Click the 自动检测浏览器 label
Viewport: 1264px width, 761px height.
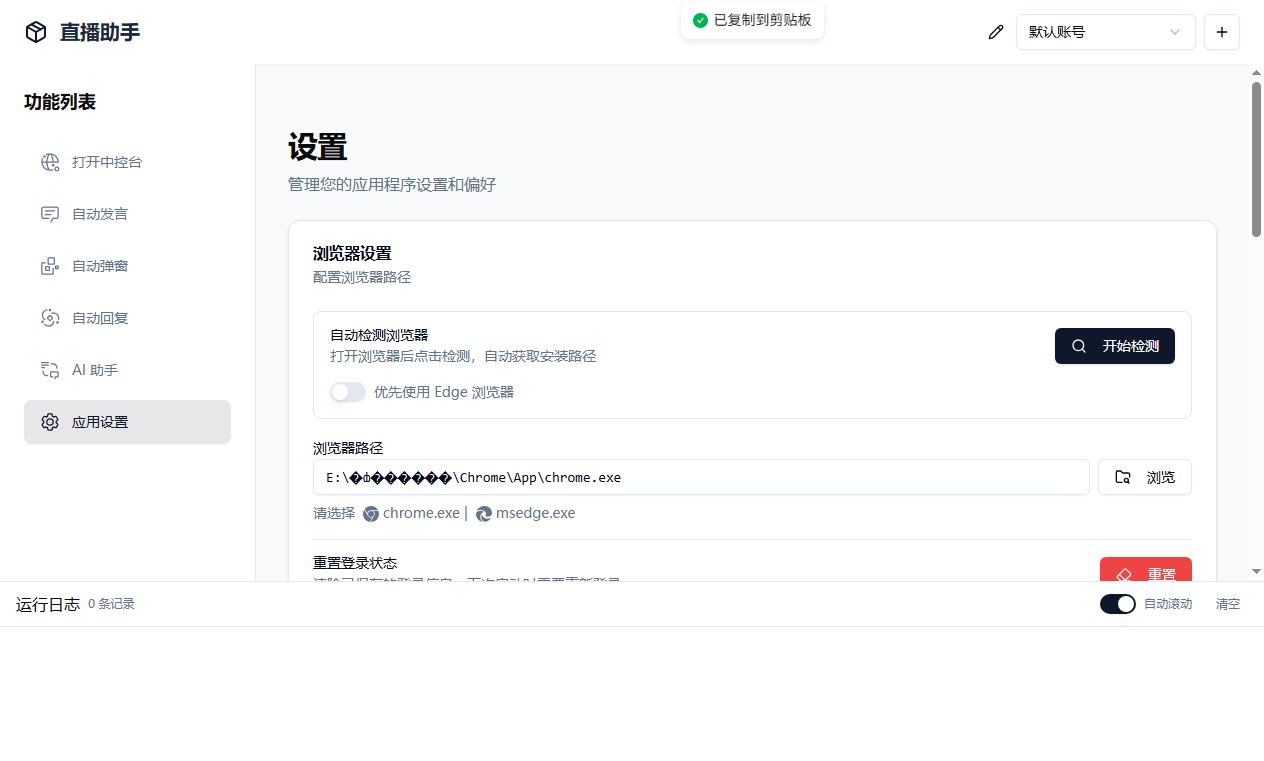click(379, 335)
